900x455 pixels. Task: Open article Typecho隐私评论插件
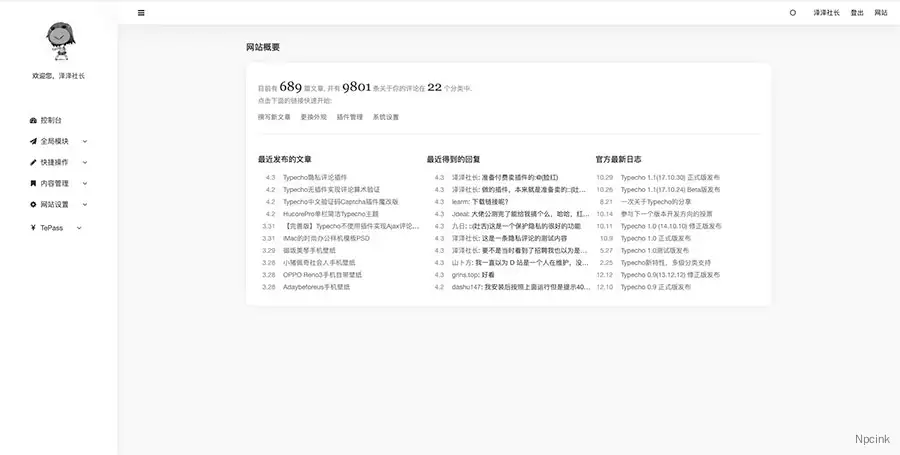[x=315, y=178]
